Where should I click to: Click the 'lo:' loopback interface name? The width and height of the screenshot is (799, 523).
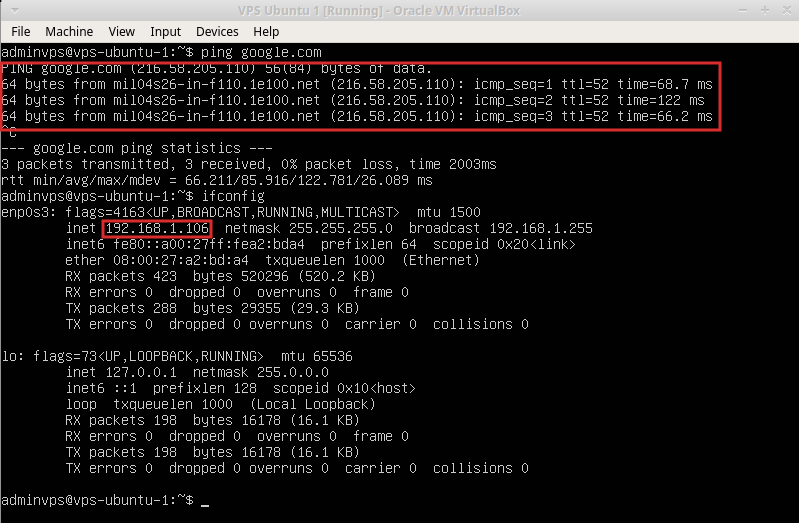point(13,356)
